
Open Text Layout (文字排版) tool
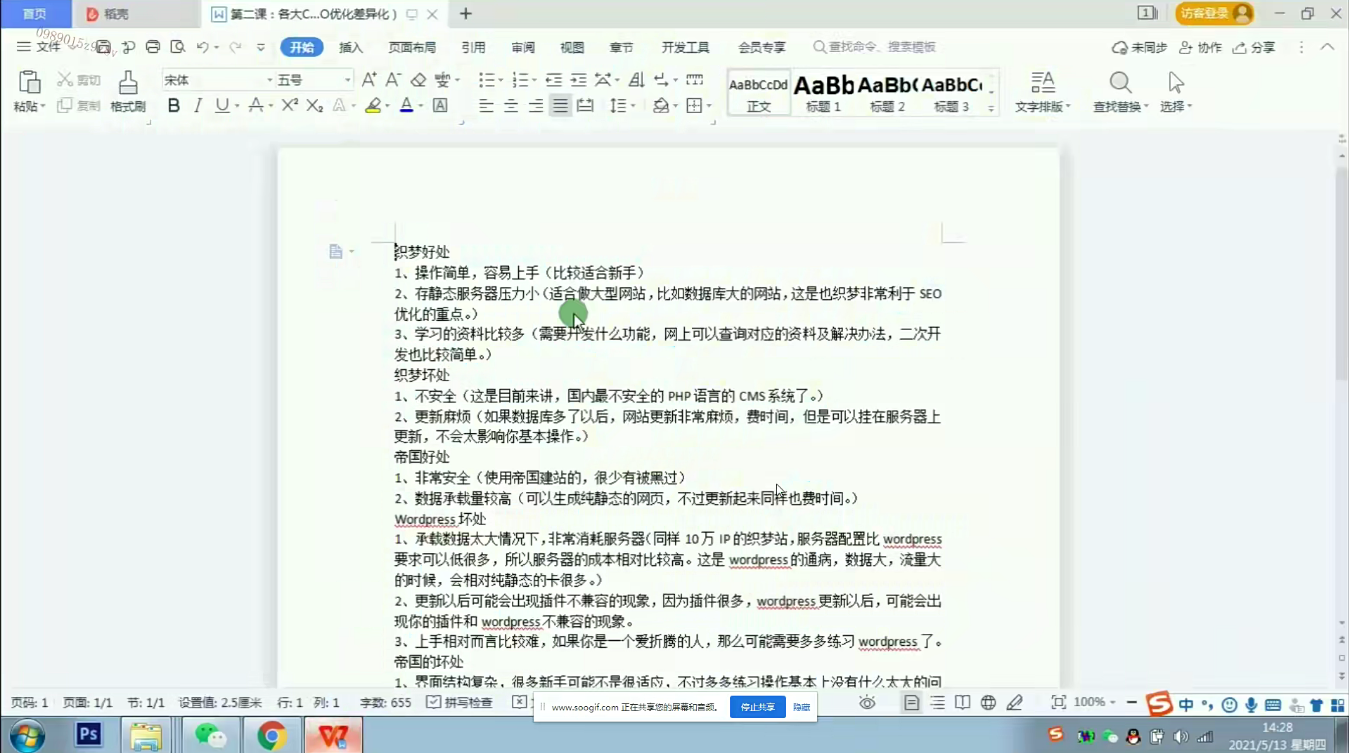(1043, 91)
